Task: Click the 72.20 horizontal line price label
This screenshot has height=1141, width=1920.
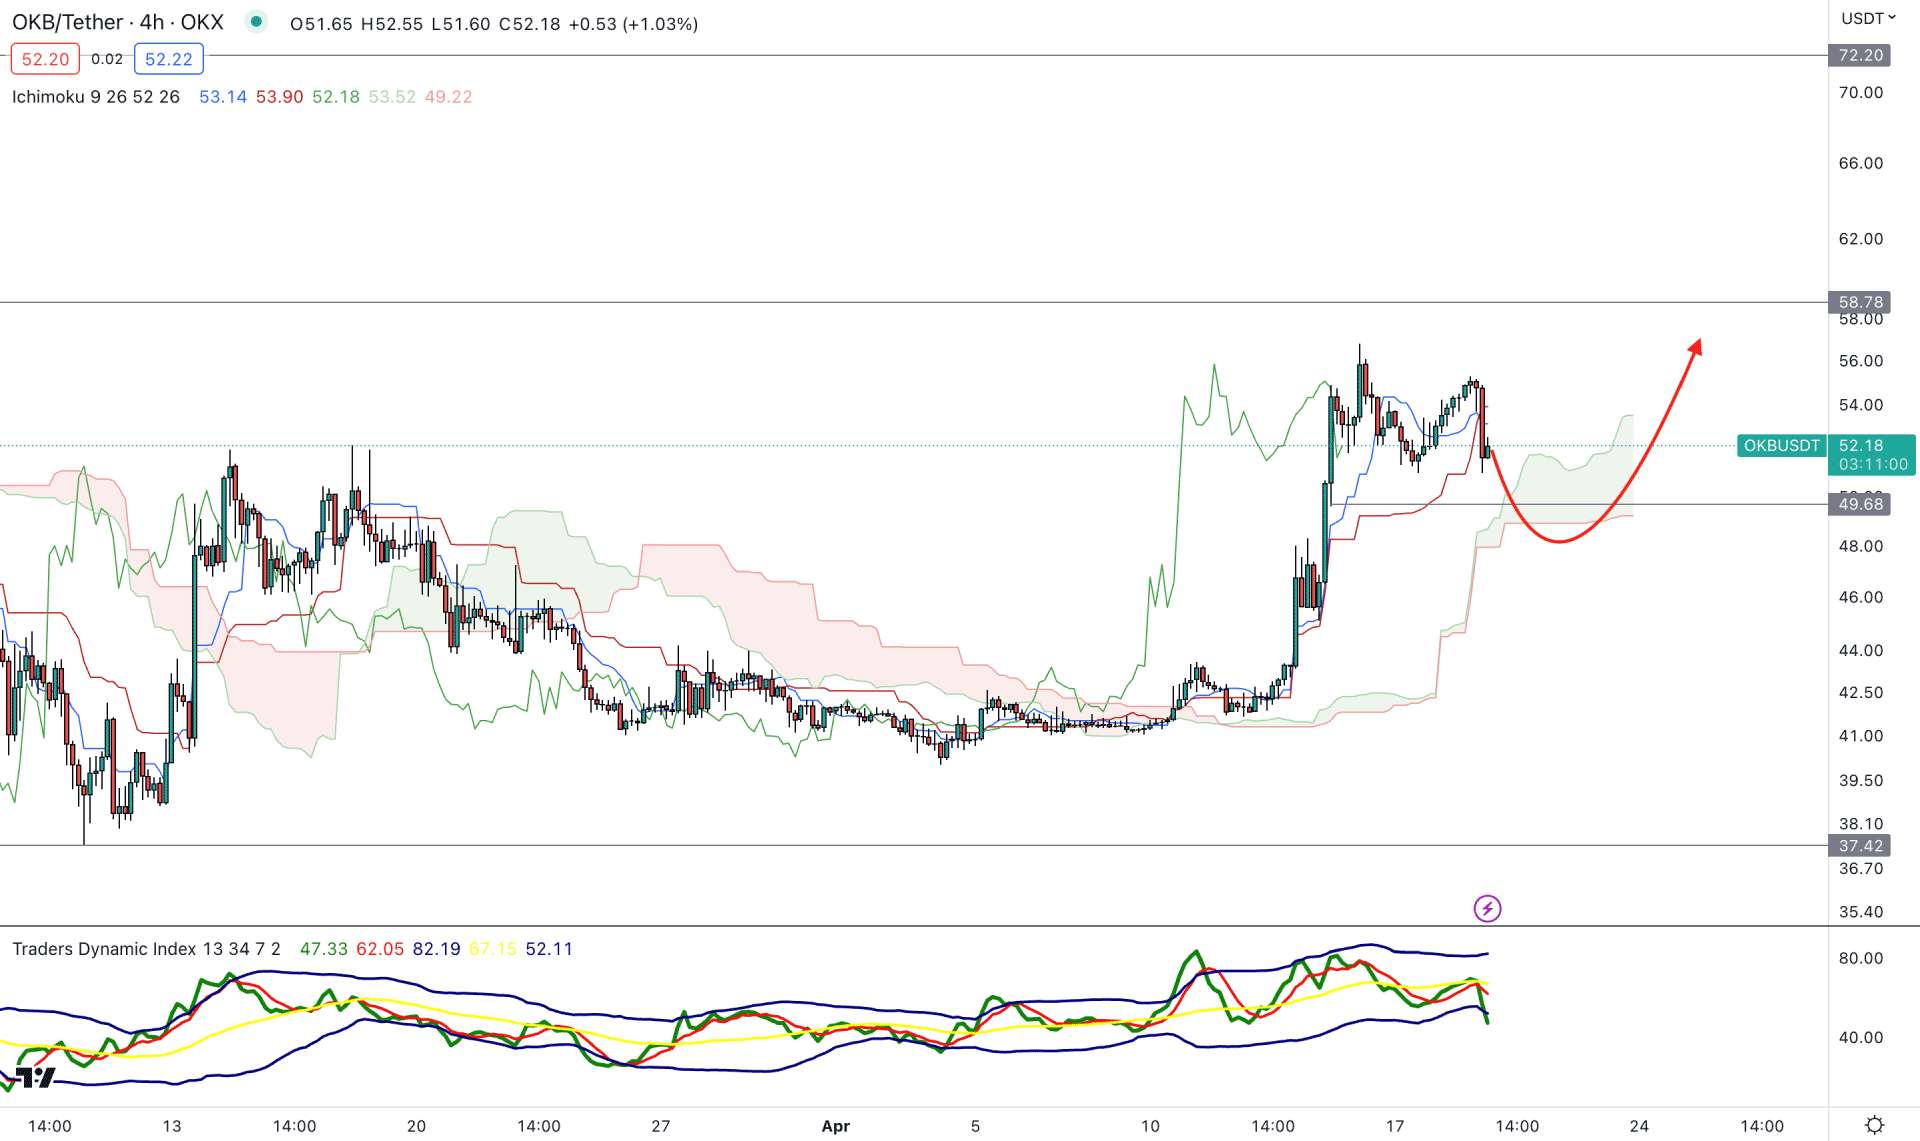Action: [x=1860, y=55]
